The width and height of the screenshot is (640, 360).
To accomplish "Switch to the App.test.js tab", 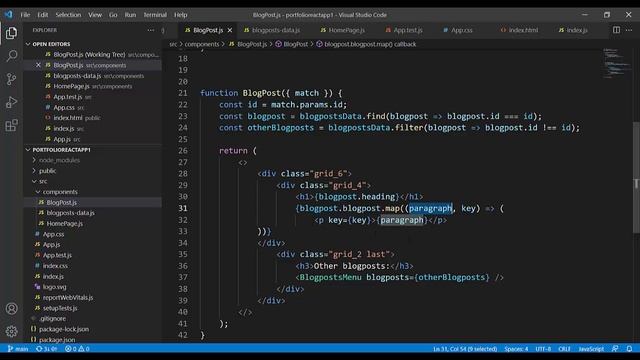I will click(x=404, y=30).
